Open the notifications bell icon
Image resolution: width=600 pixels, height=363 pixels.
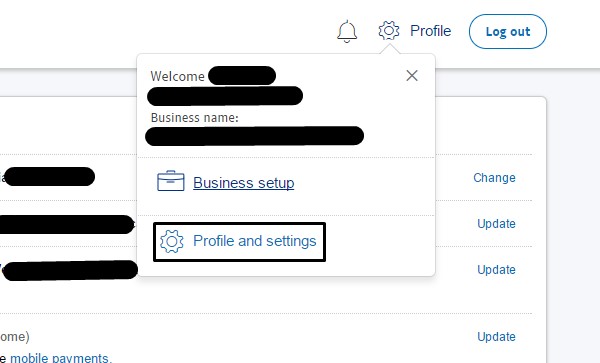(347, 31)
